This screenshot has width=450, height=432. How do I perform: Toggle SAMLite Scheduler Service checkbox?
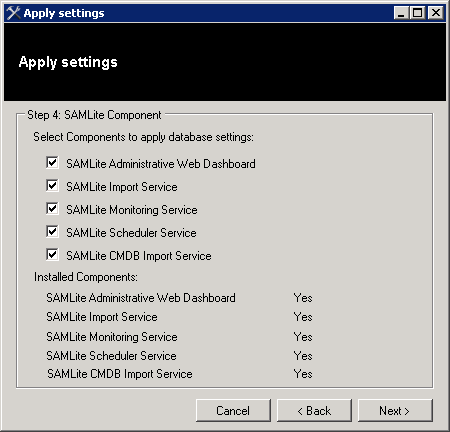coord(52,232)
